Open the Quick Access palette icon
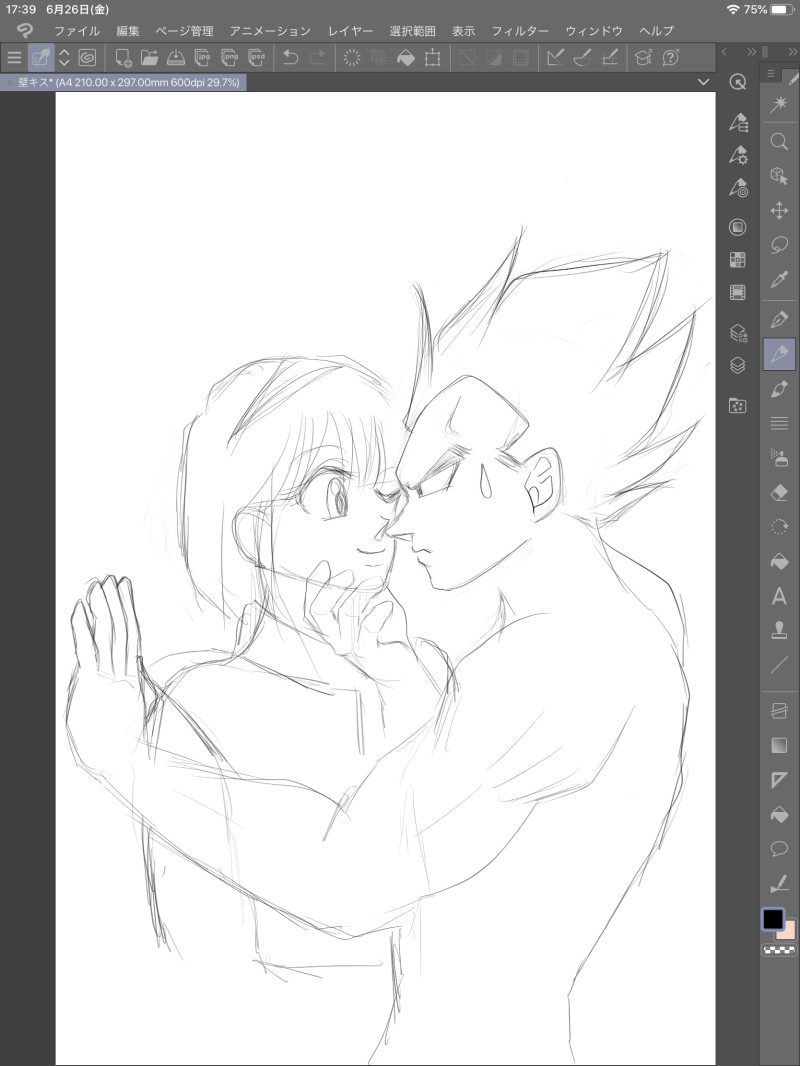Image resolution: width=800 pixels, height=1066 pixels. pos(737,82)
